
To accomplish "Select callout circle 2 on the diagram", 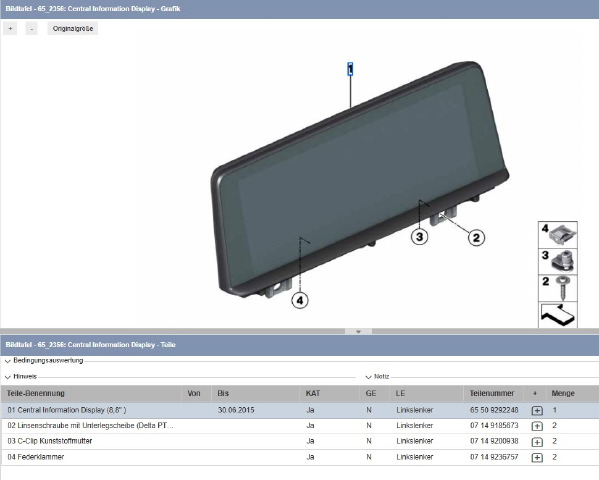I will tap(476, 238).
